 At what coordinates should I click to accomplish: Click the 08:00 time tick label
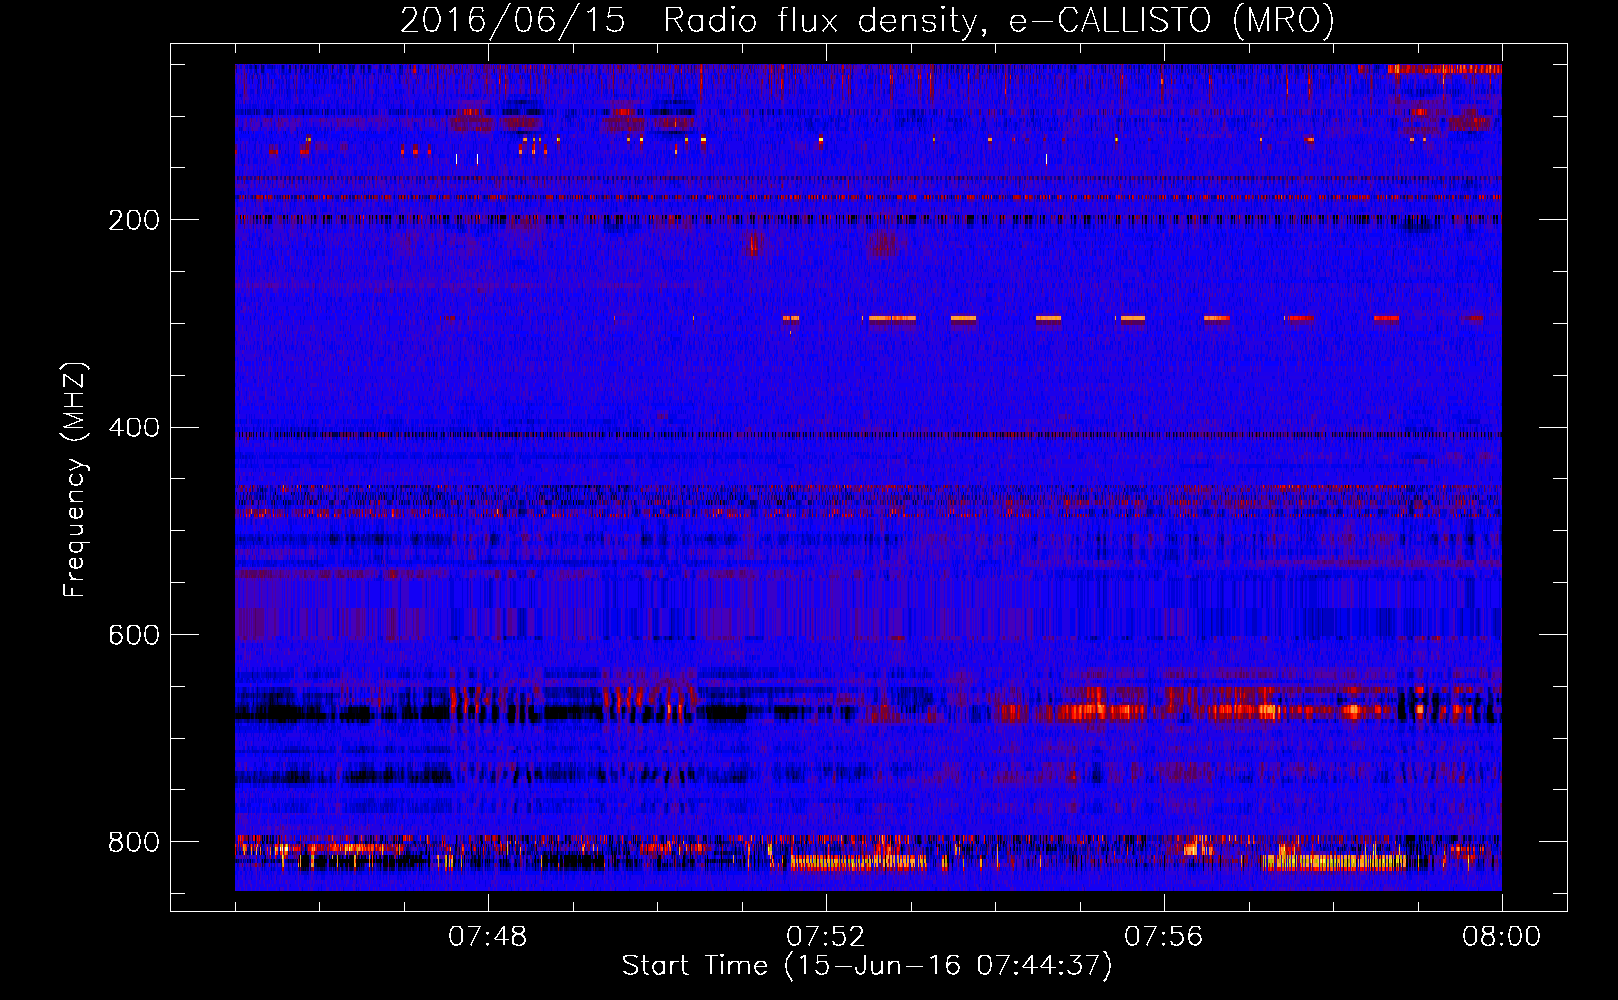coord(1501,937)
